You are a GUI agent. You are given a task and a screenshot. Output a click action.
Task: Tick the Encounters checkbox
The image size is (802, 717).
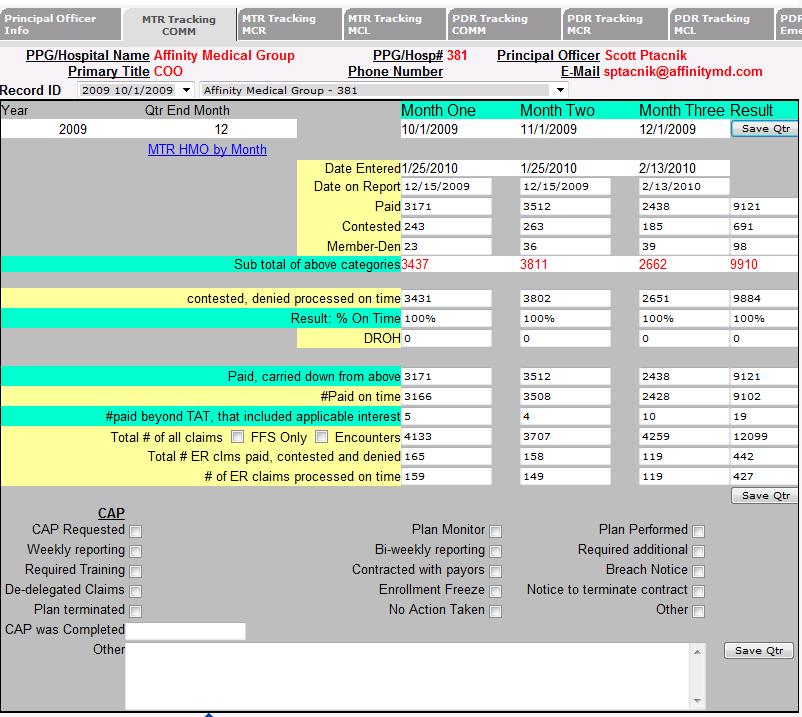[321, 437]
